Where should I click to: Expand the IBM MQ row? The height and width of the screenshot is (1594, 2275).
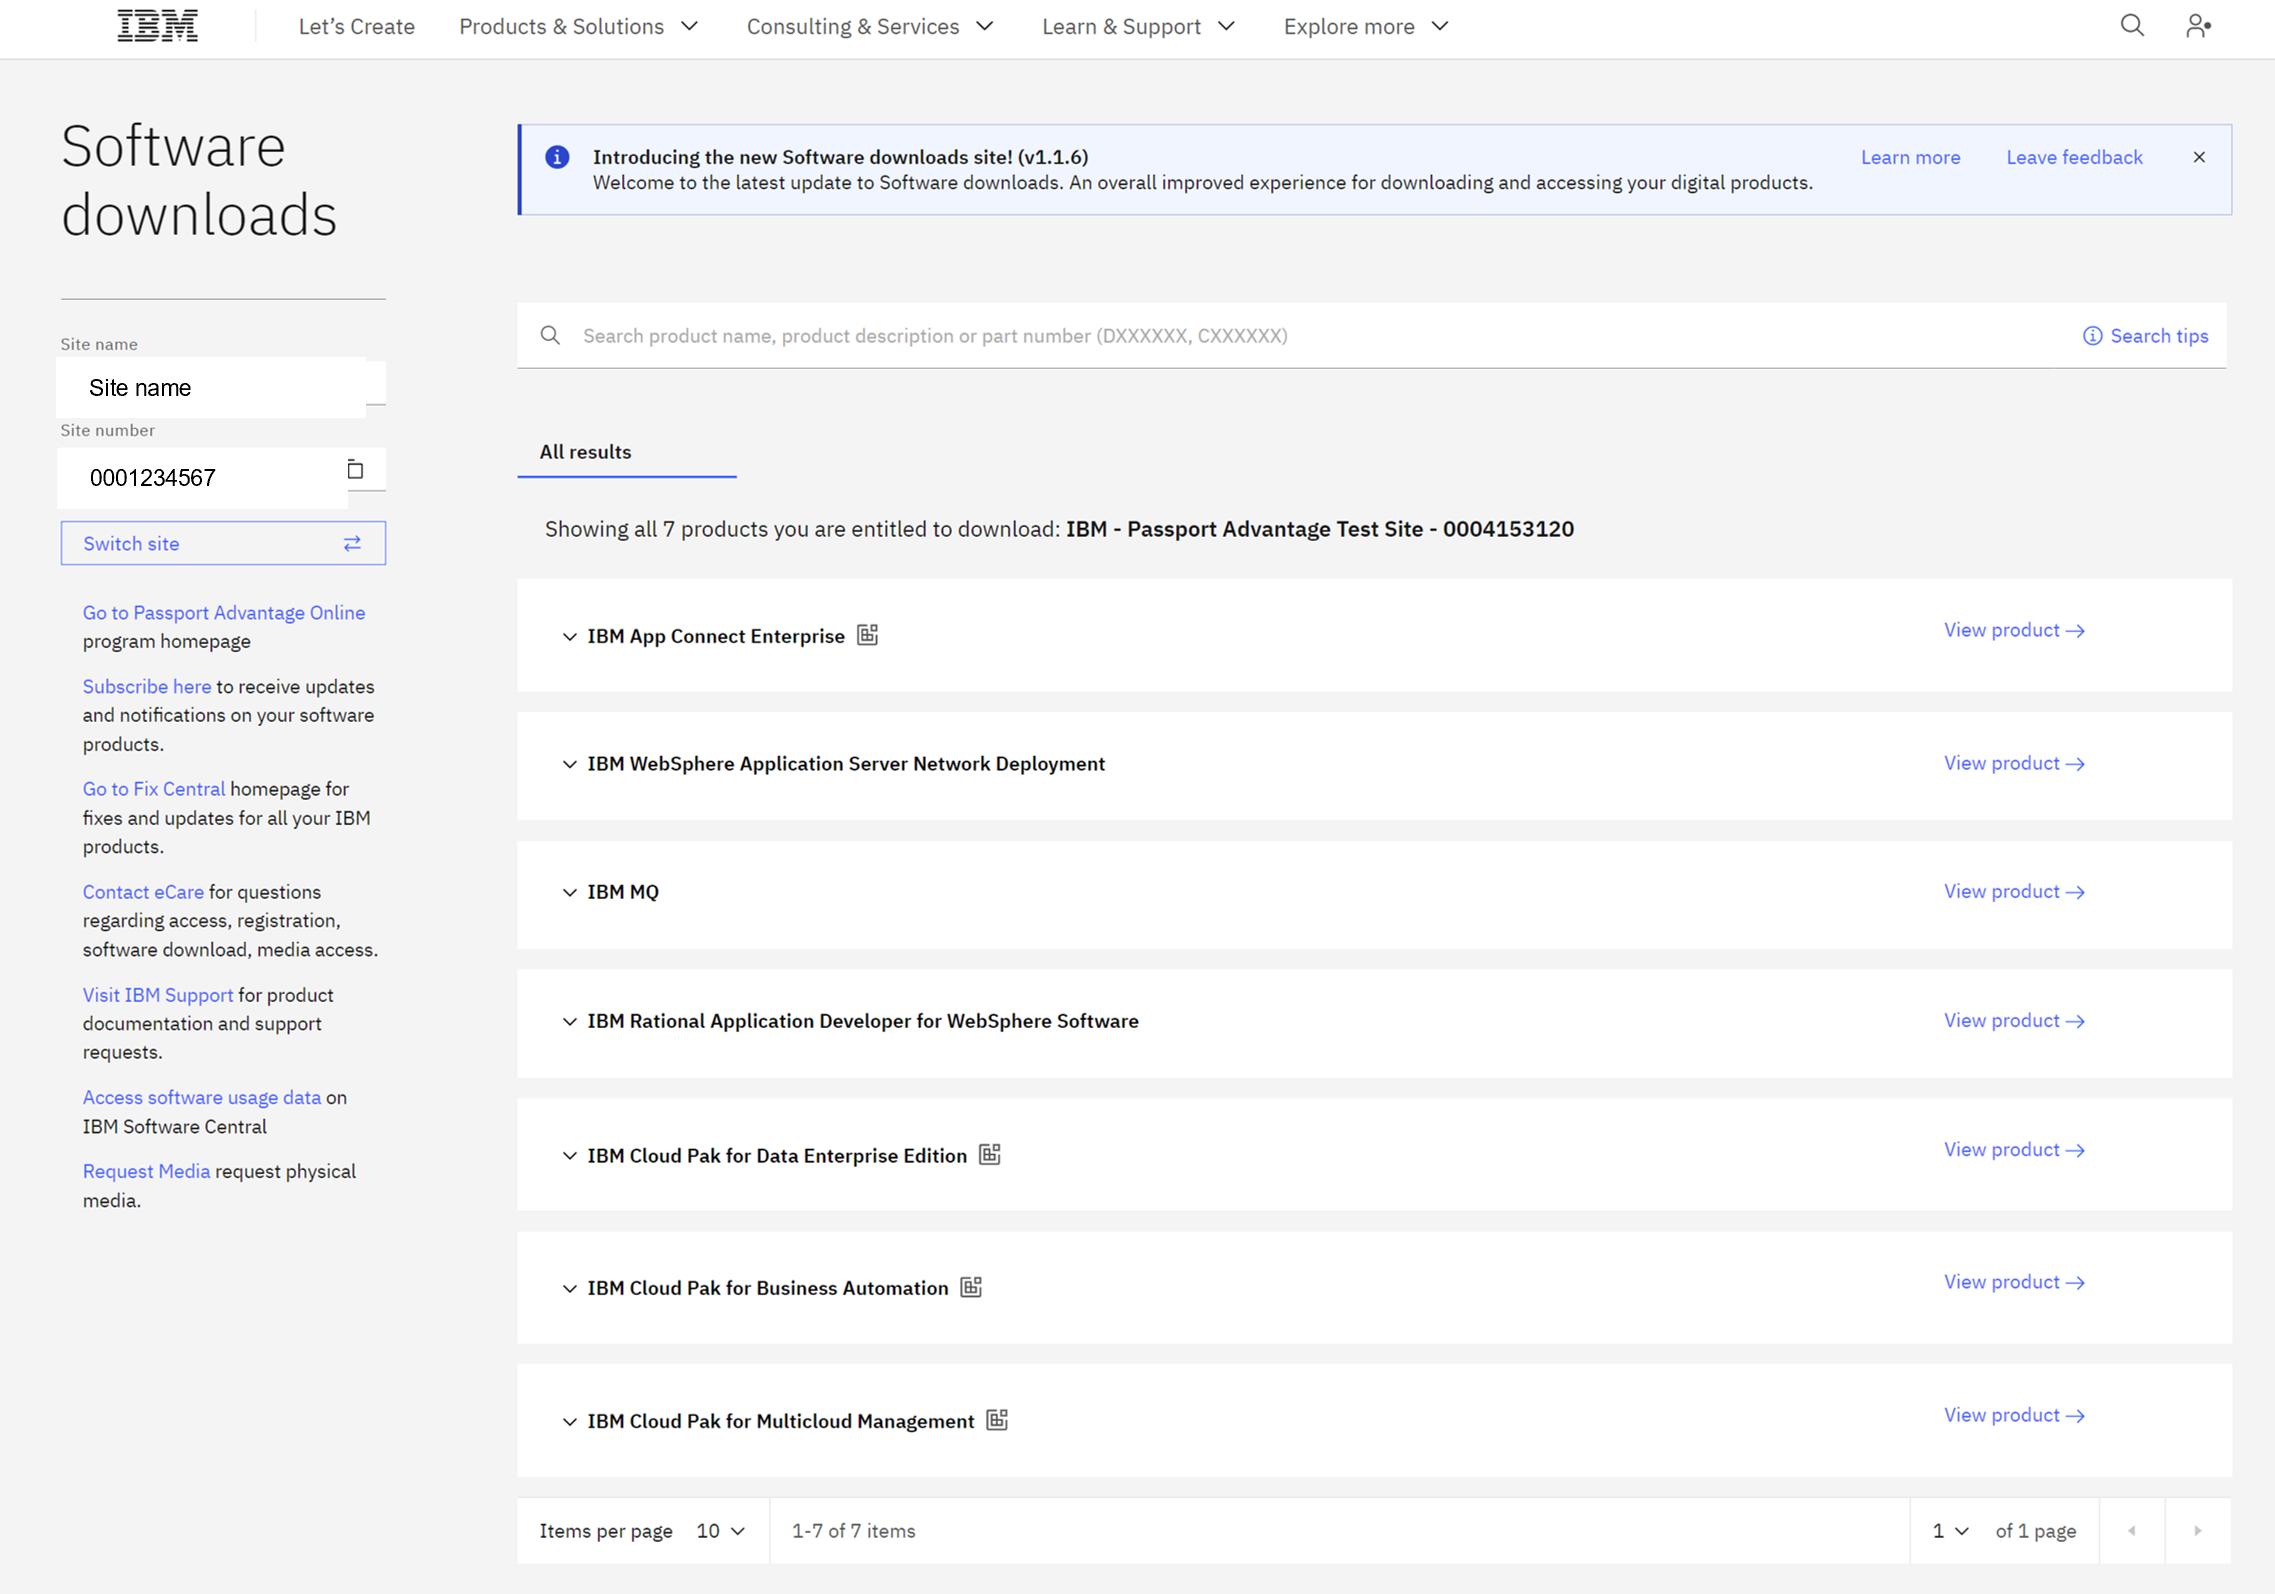(x=569, y=892)
